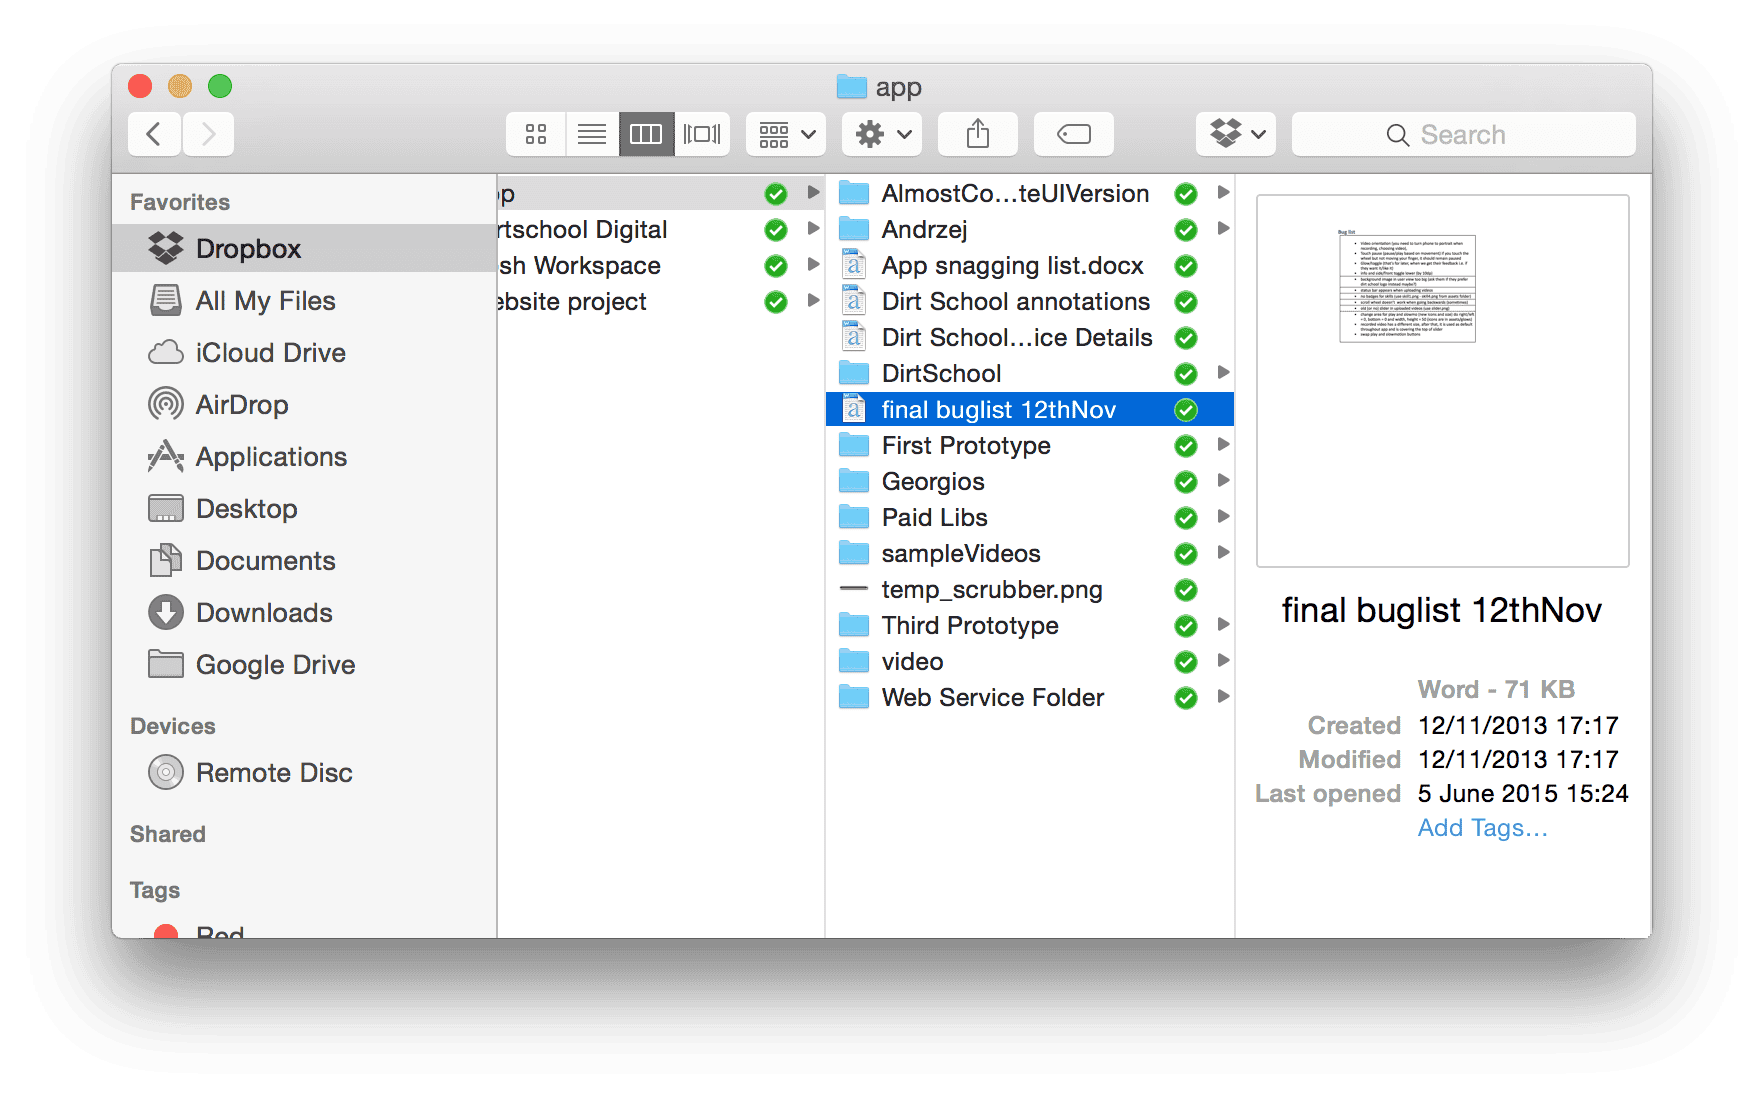Open AirDrop from the sidebar
The image size is (1764, 1098).
click(x=241, y=405)
